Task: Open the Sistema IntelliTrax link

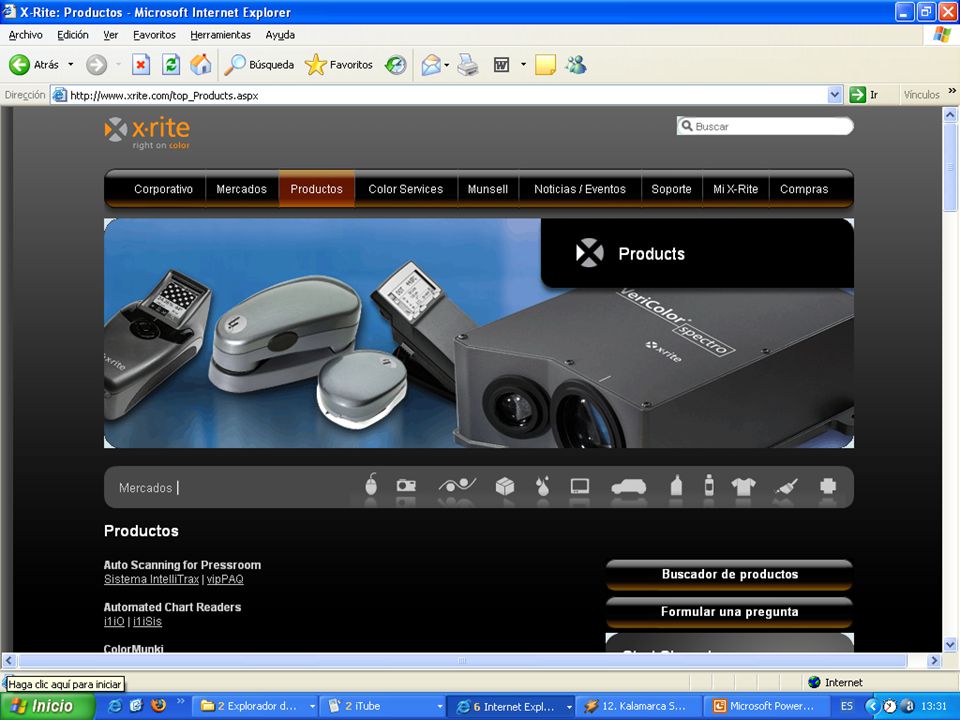Action: (151, 579)
